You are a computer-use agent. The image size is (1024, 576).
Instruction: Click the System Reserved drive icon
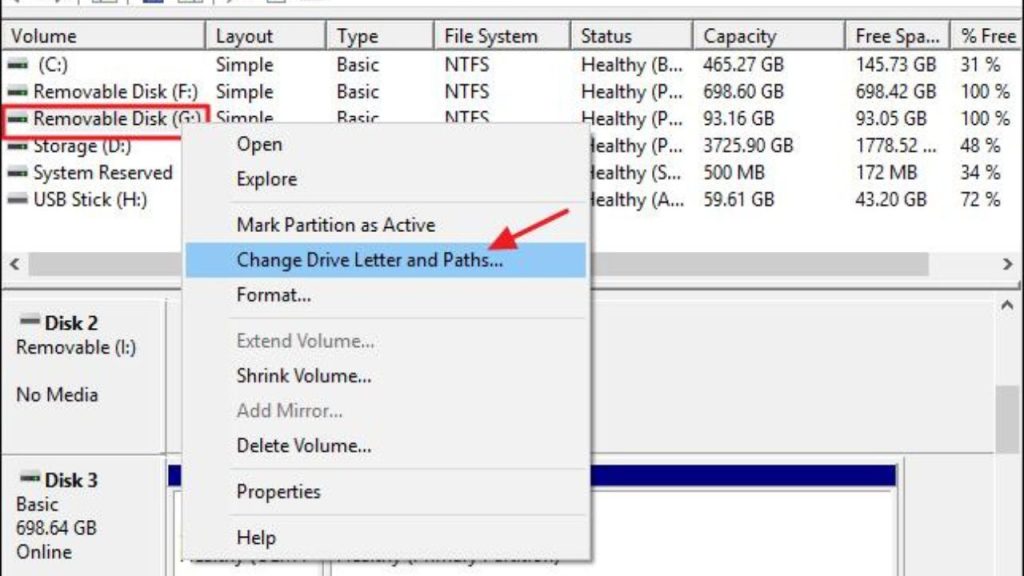pyautogui.click(x=18, y=172)
